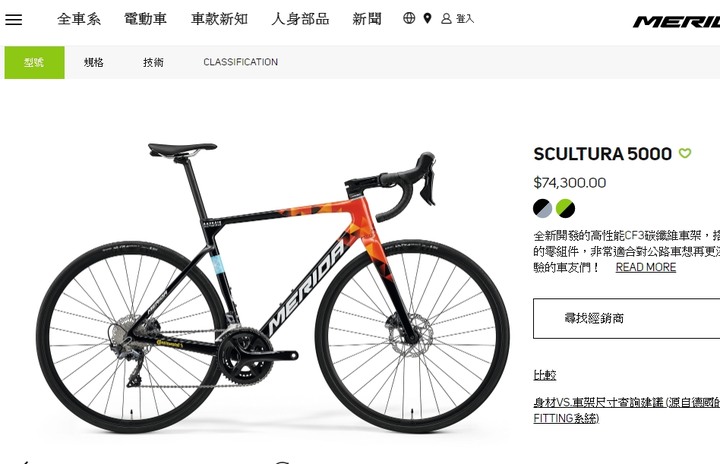Open the 電動車 menu

tap(145, 19)
